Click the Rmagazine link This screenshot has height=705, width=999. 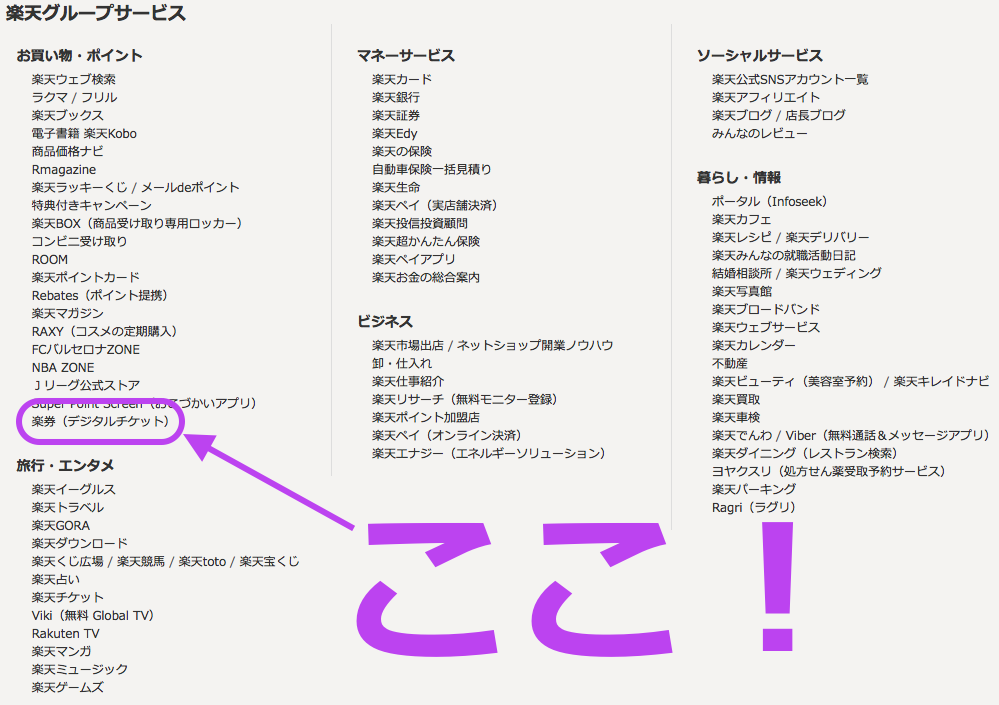[64, 169]
